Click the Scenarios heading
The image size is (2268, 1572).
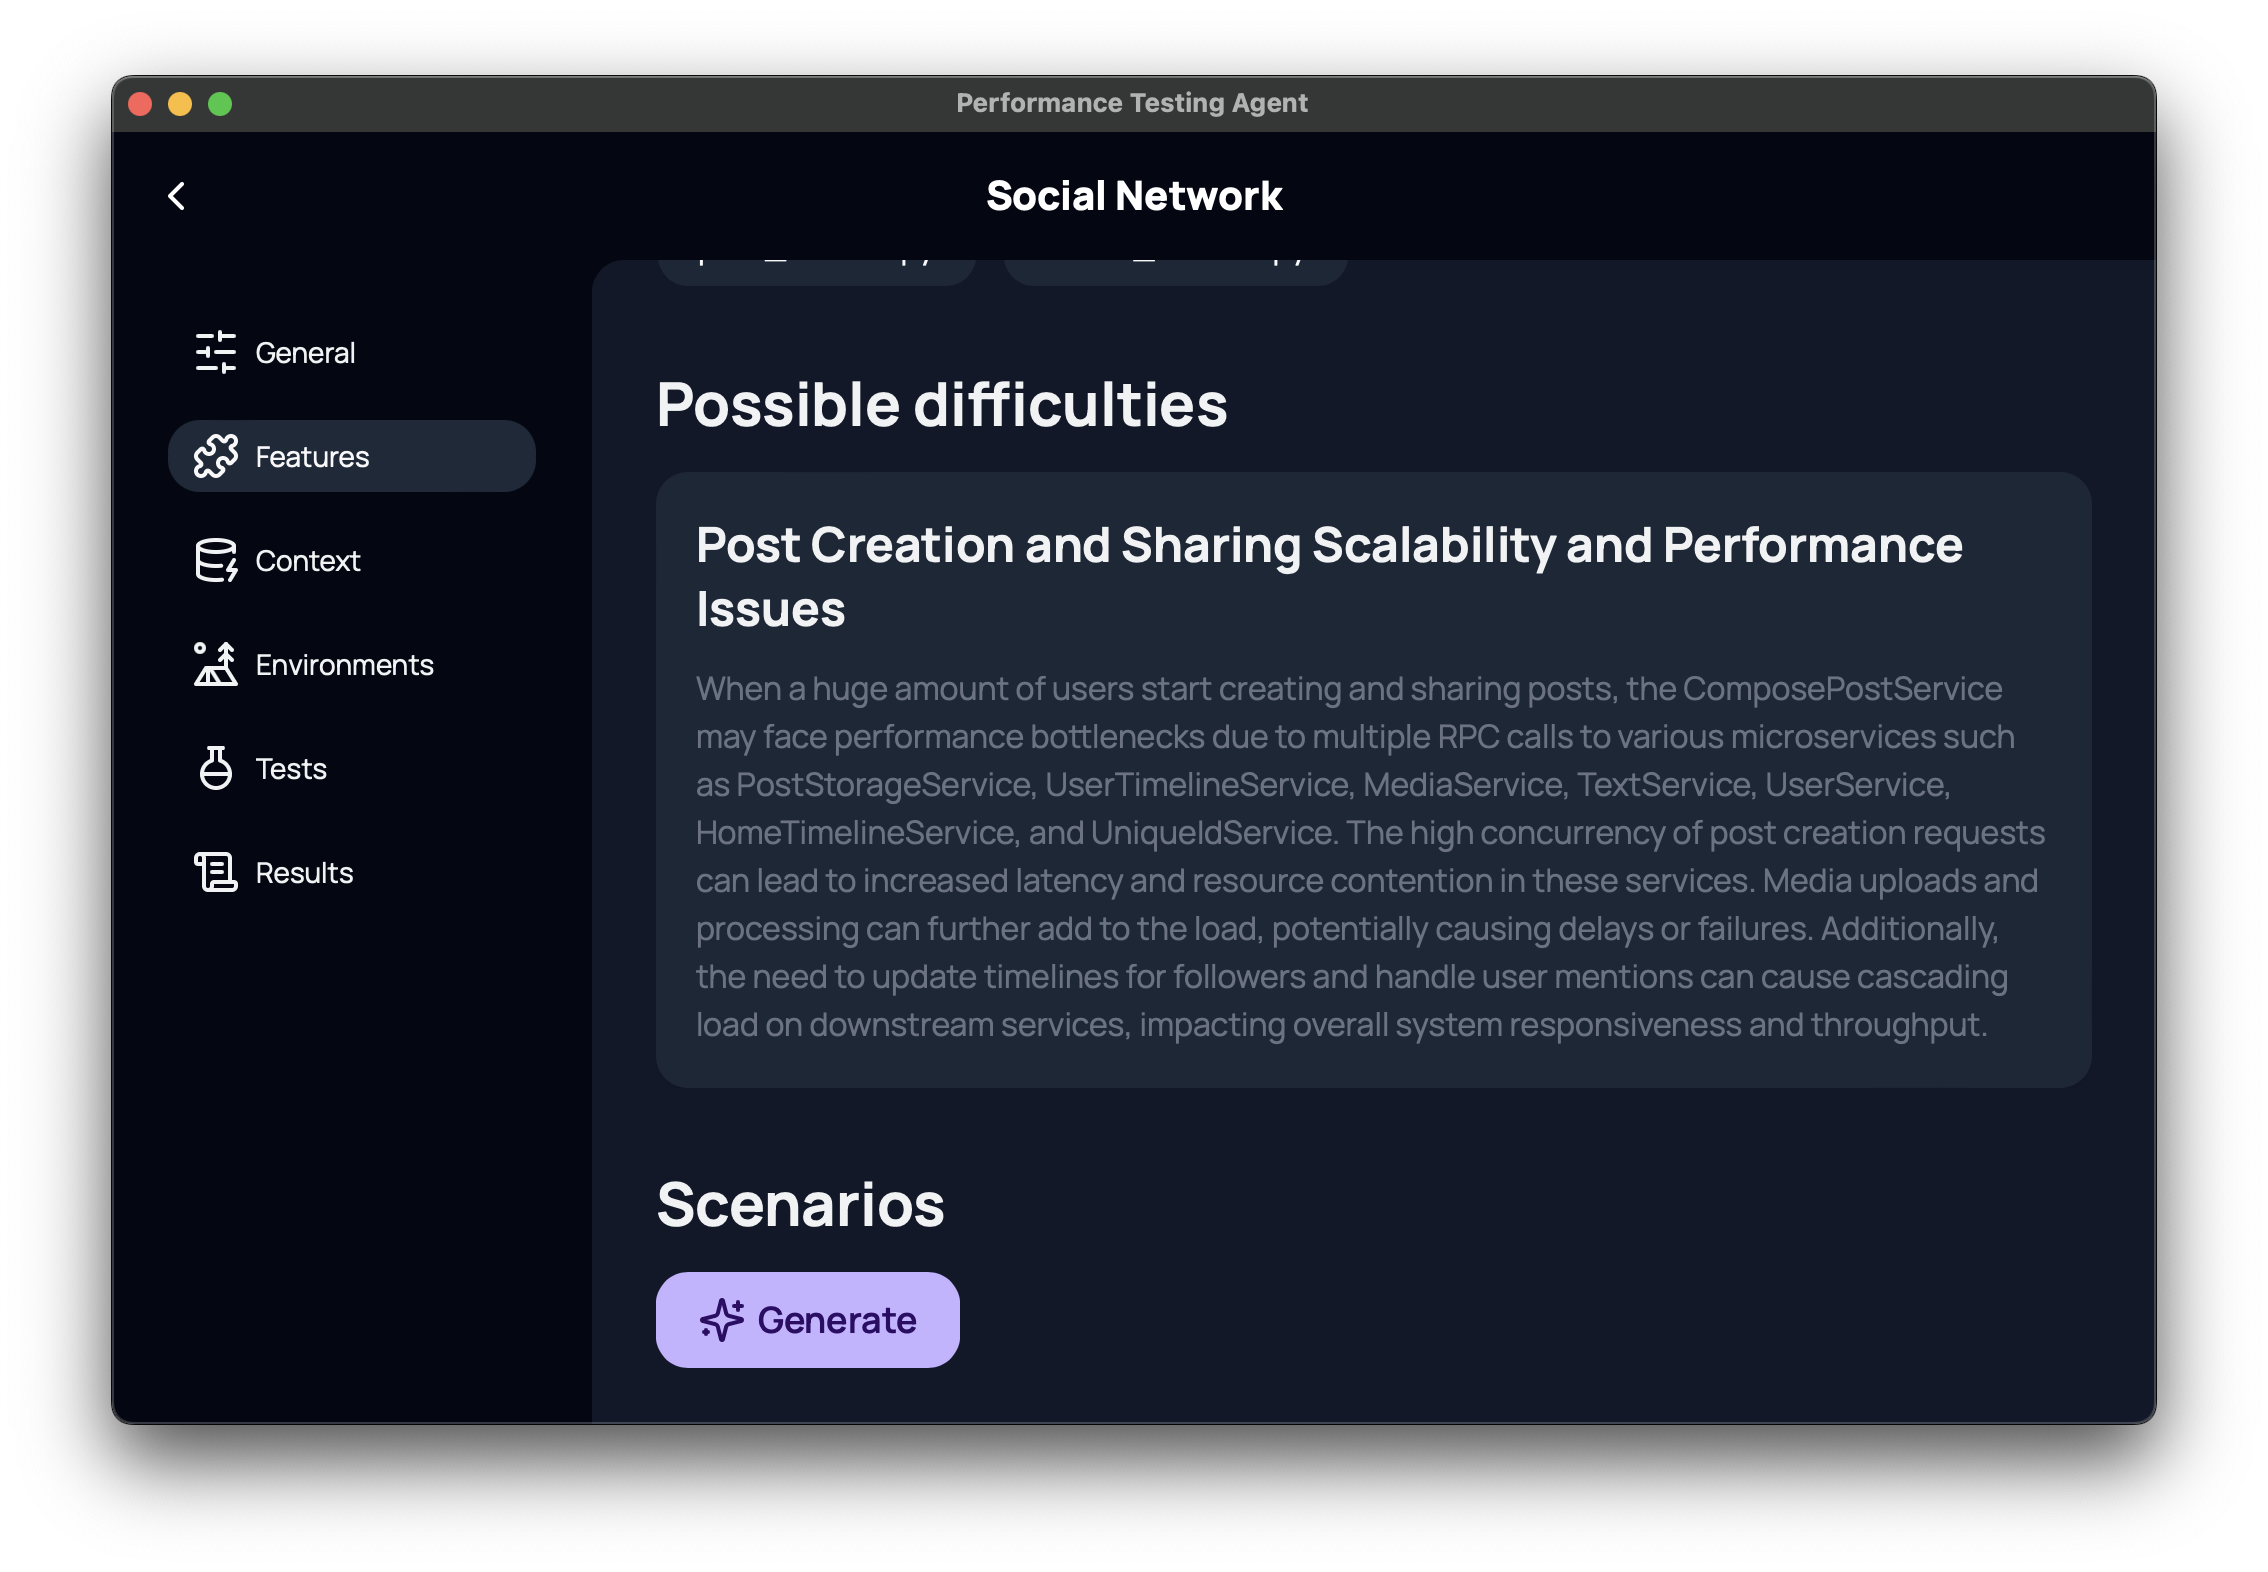coord(799,1204)
